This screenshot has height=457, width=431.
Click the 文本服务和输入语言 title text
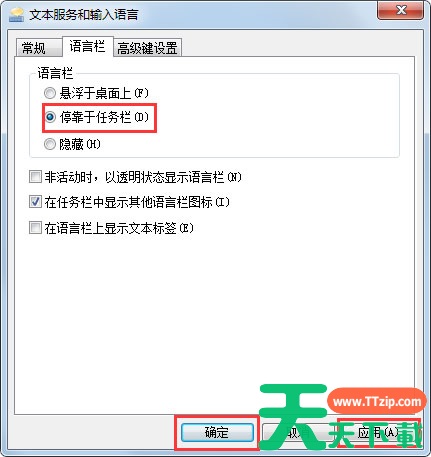pyautogui.click(x=84, y=15)
